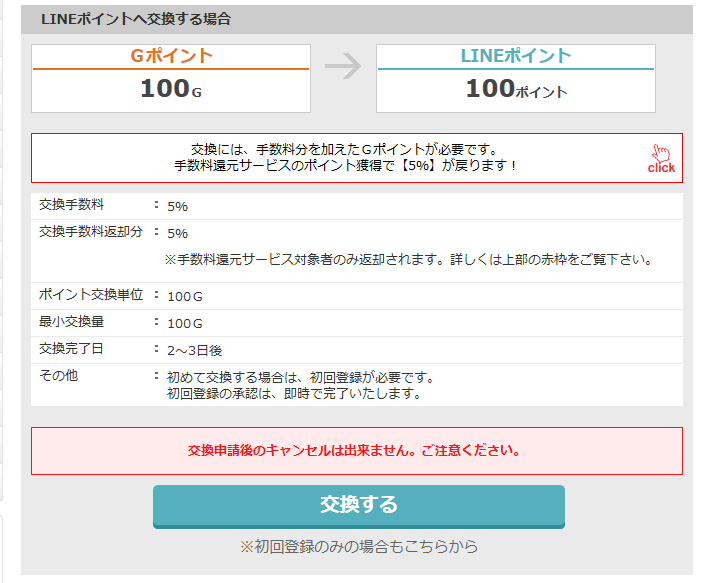Click the その他 label
The height and width of the screenshot is (583, 708).
[x=59, y=375]
